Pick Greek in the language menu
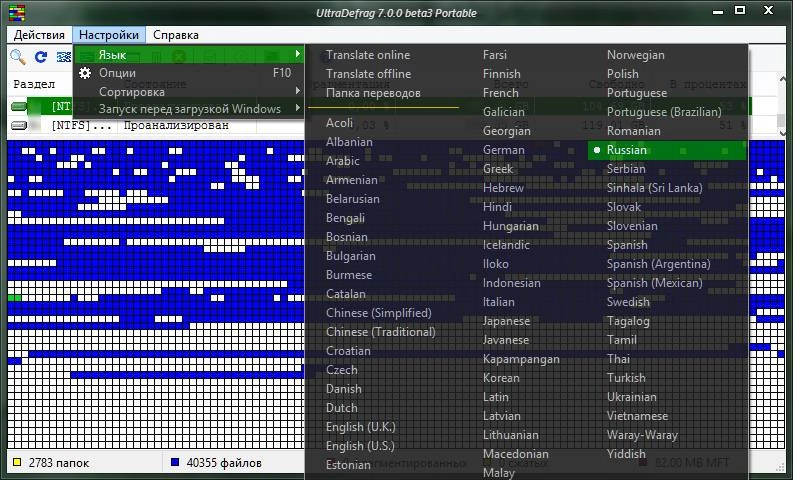The width and height of the screenshot is (793, 480). 498,169
